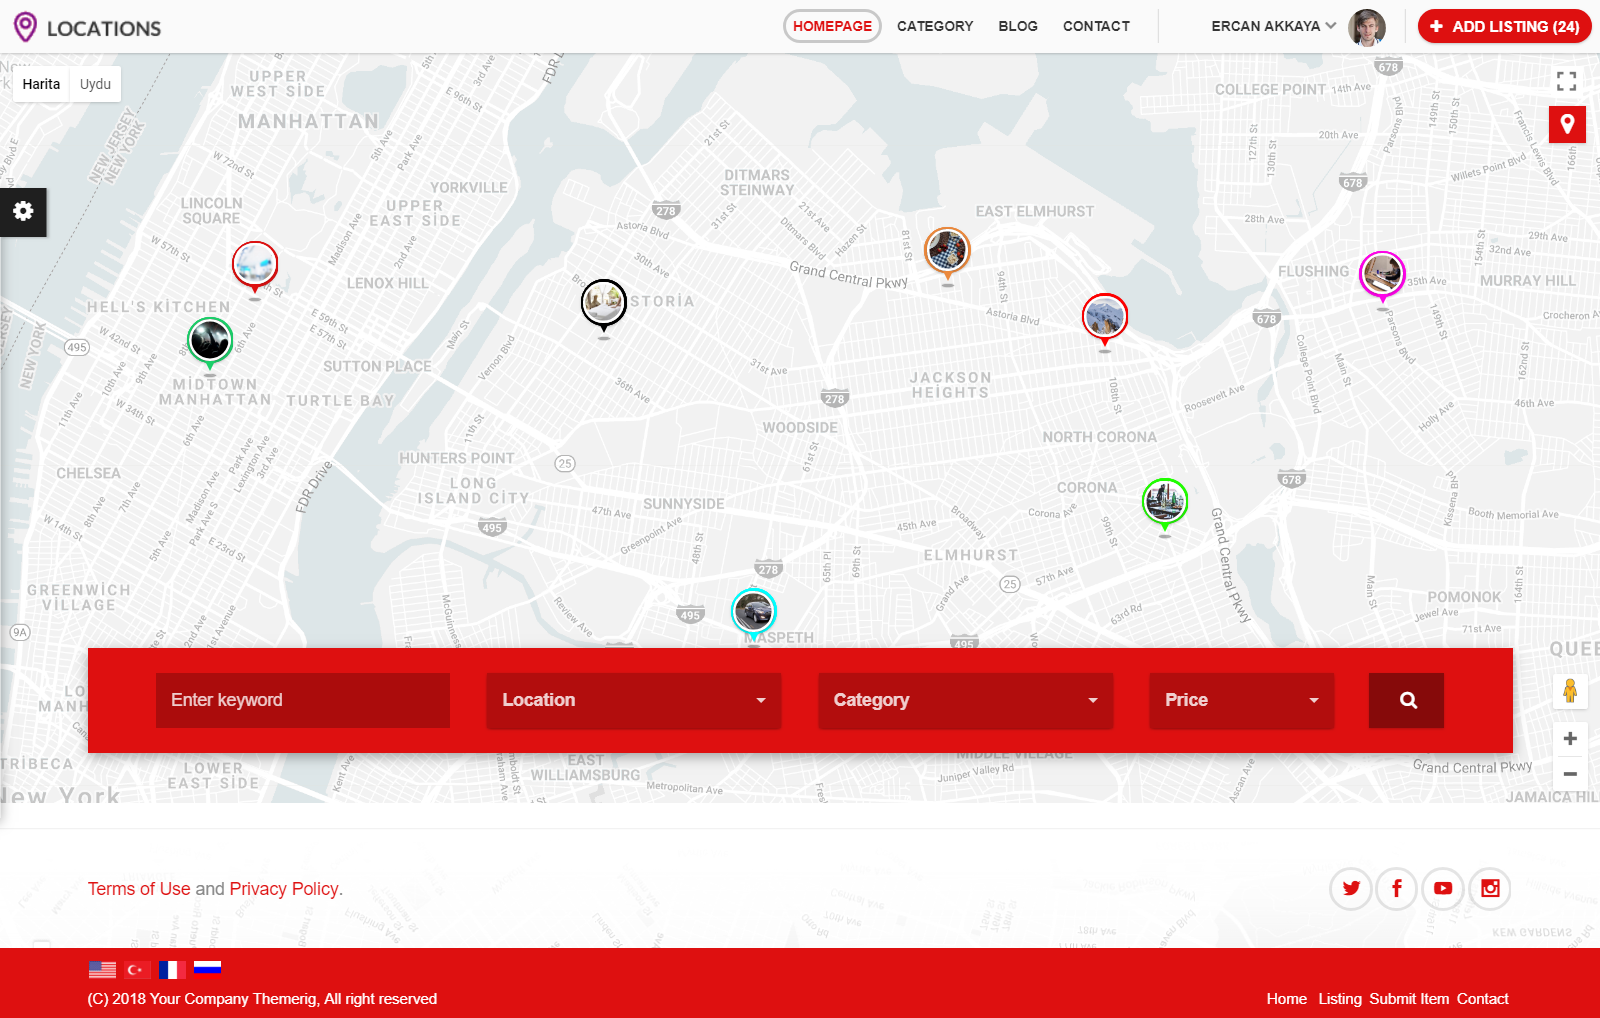
Task: Open the Ercan Akkaya user menu
Action: (1273, 26)
